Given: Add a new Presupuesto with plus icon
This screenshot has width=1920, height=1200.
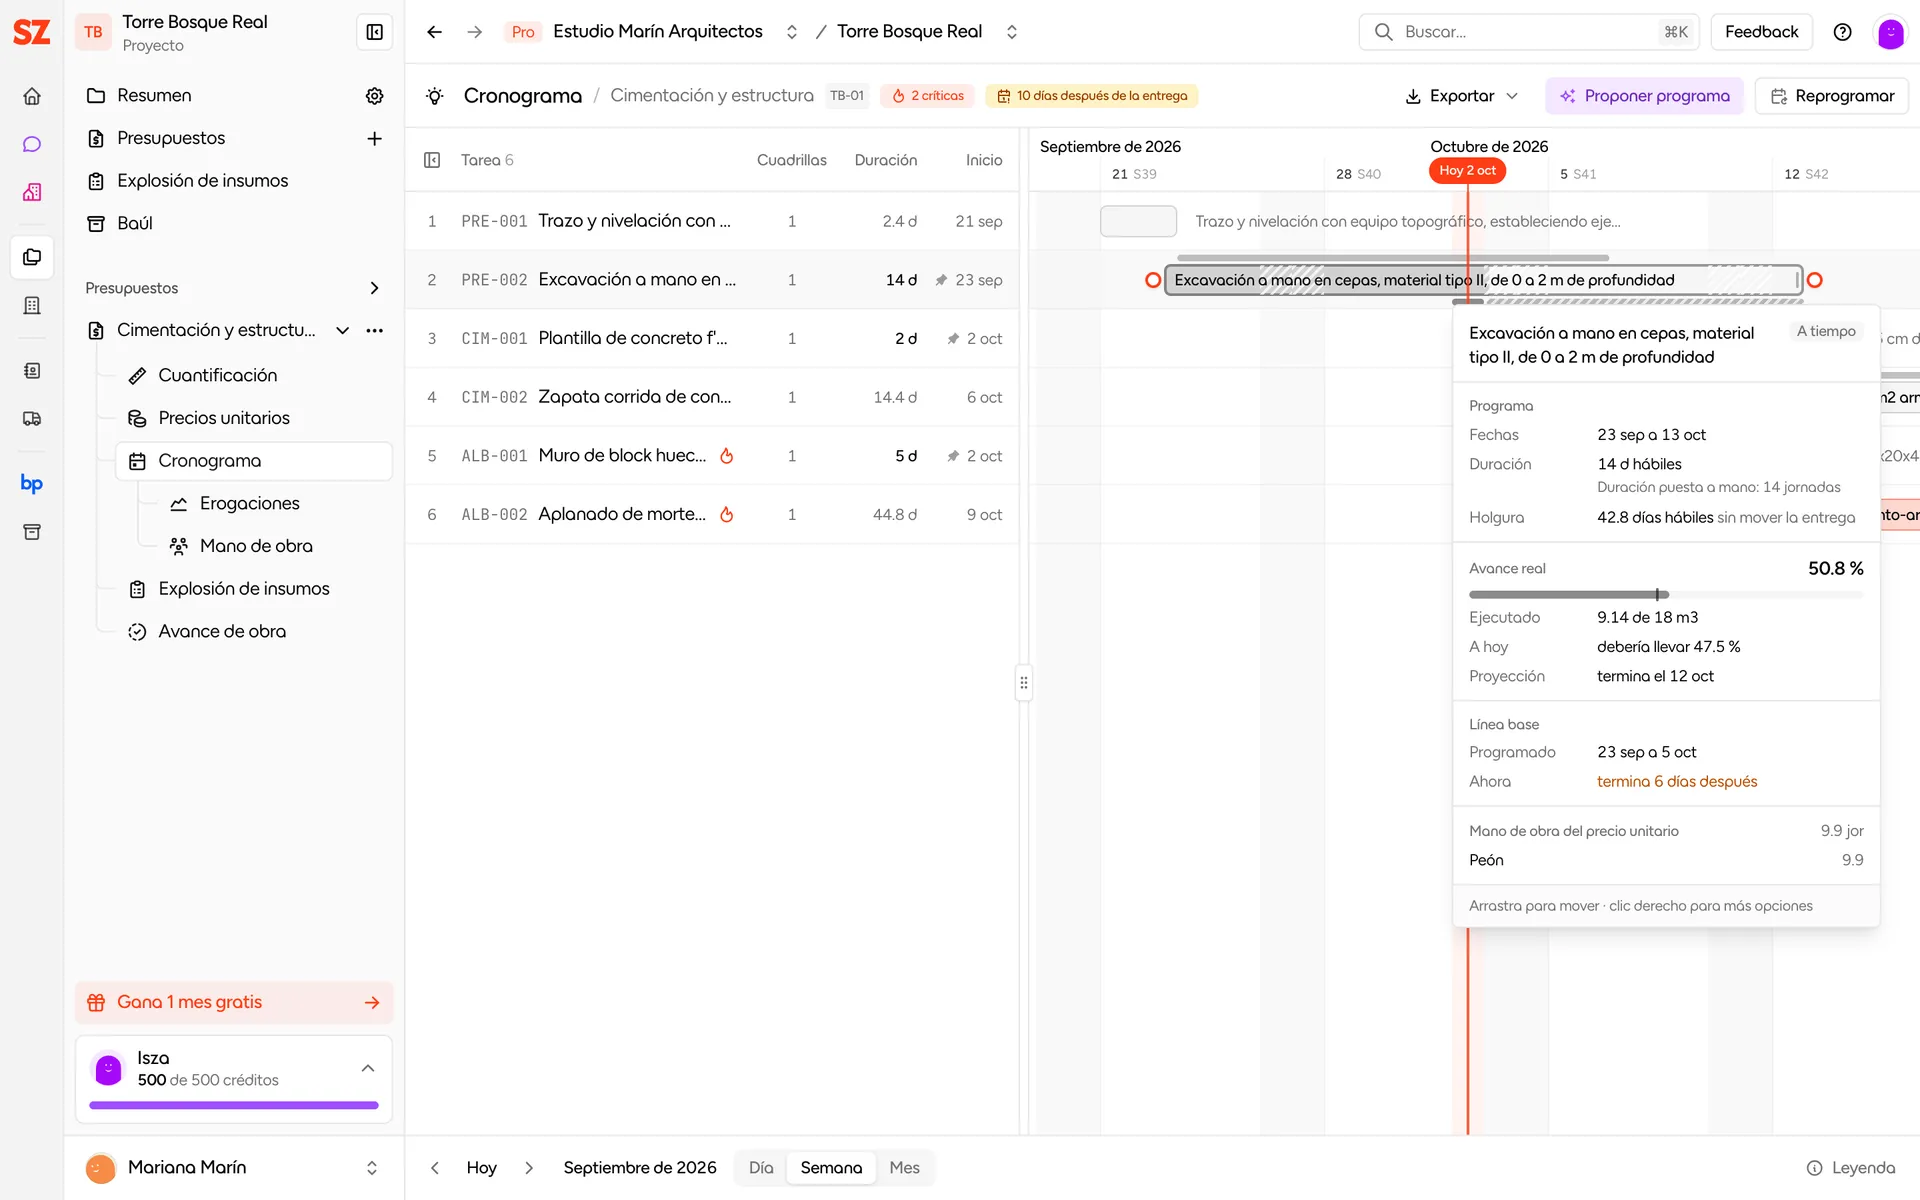Looking at the screenshot, I should pos(375,138).
